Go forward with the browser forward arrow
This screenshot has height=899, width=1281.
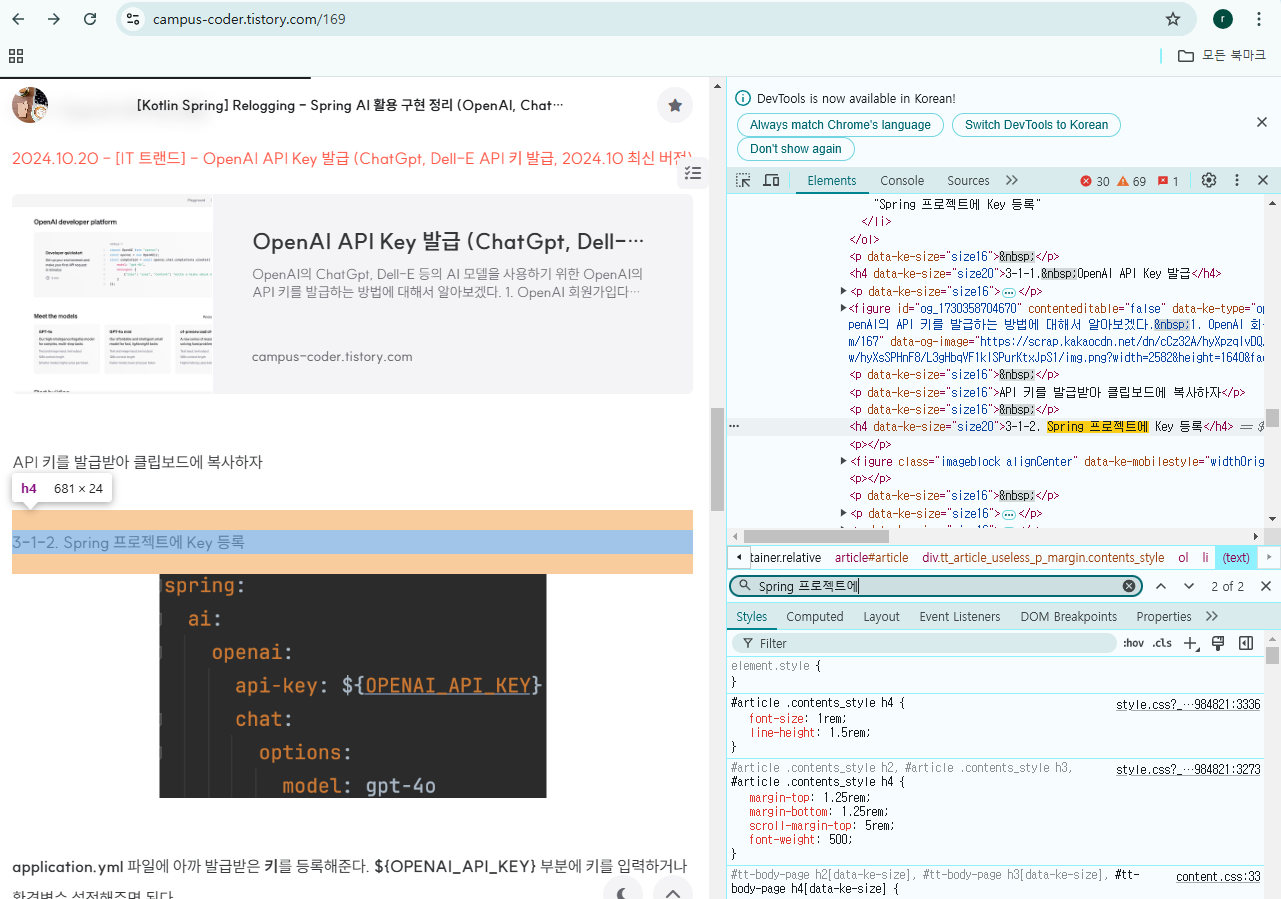[54, 19]
